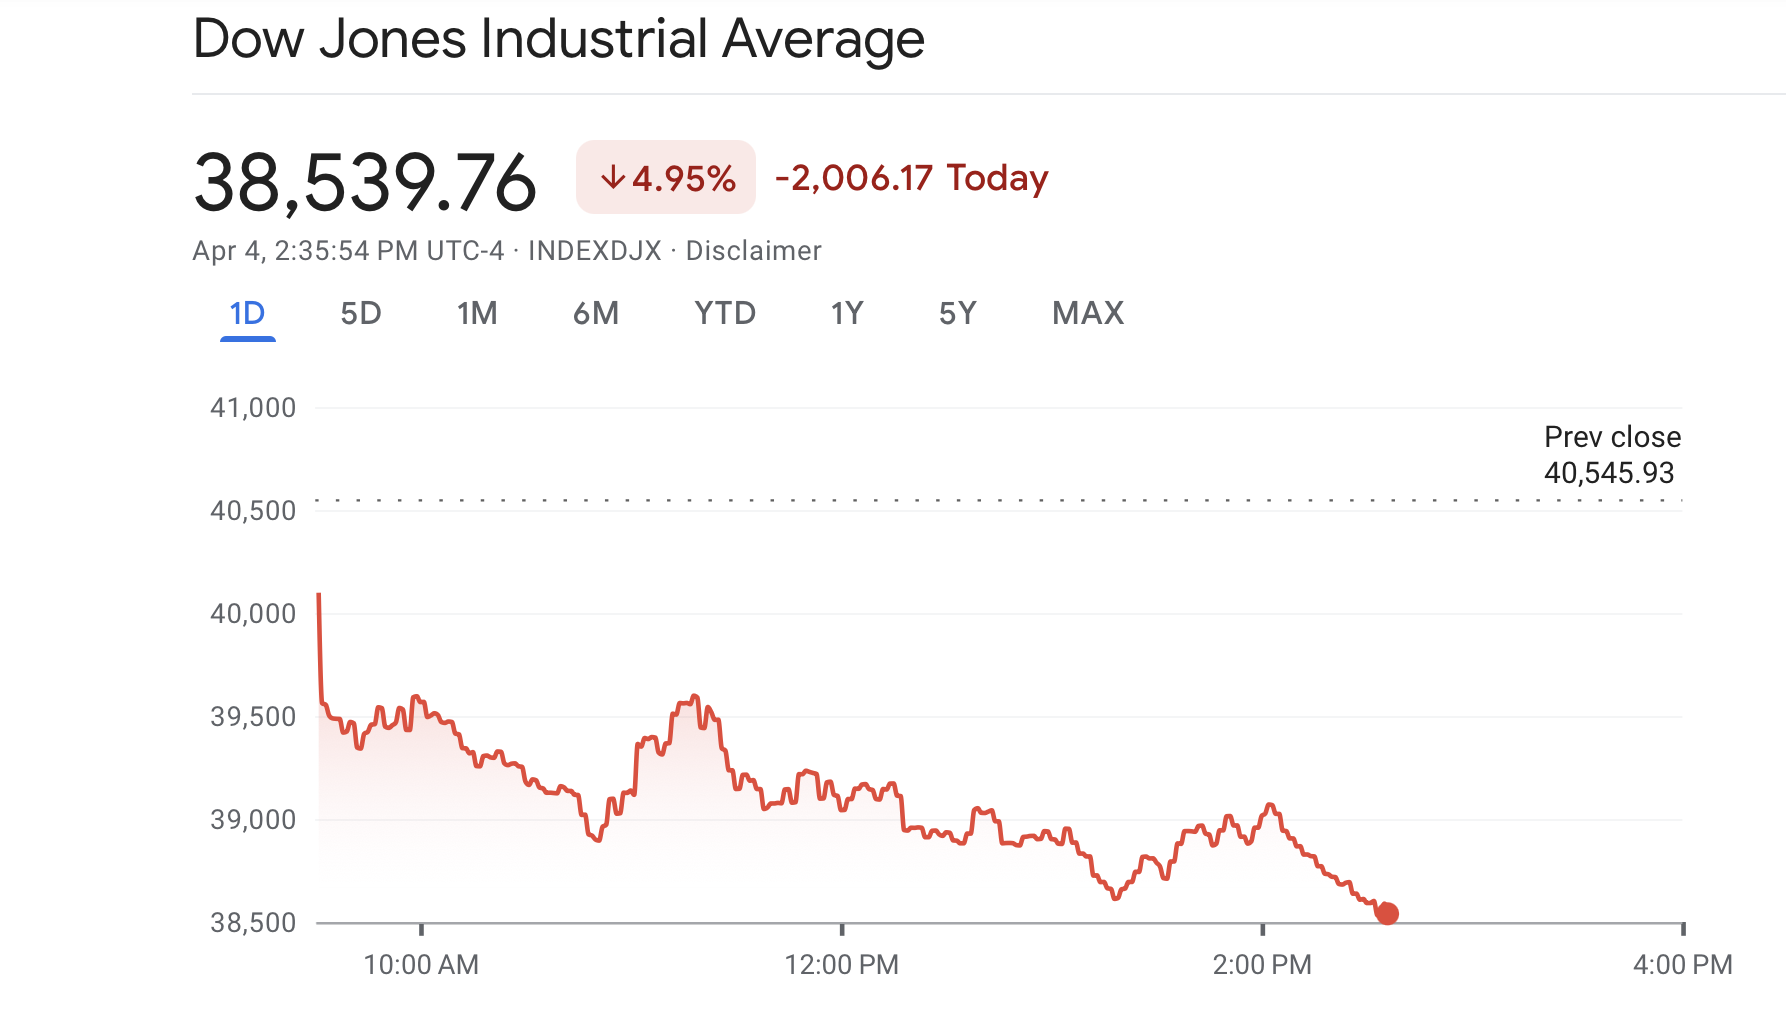The image size is (1786, 1030).
Task: Click the red current-price dot on the chart
Action: (1387, 913)
